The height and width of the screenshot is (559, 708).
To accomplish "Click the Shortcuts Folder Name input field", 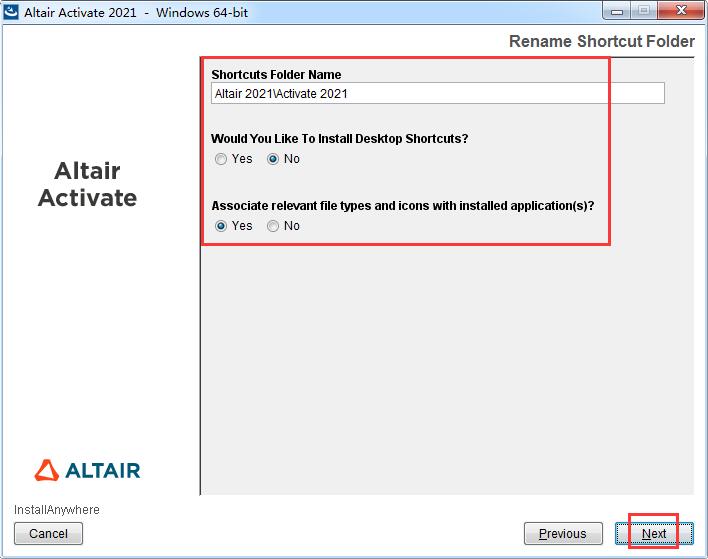I will [x=438, y=93].
